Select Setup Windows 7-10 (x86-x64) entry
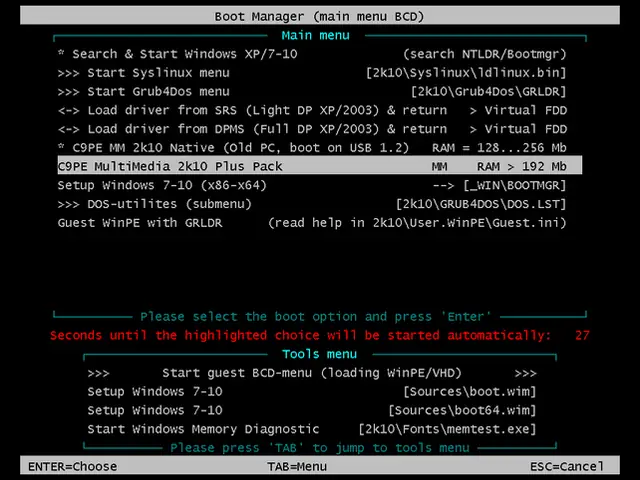640x480 pixels. tap(320, 185)
